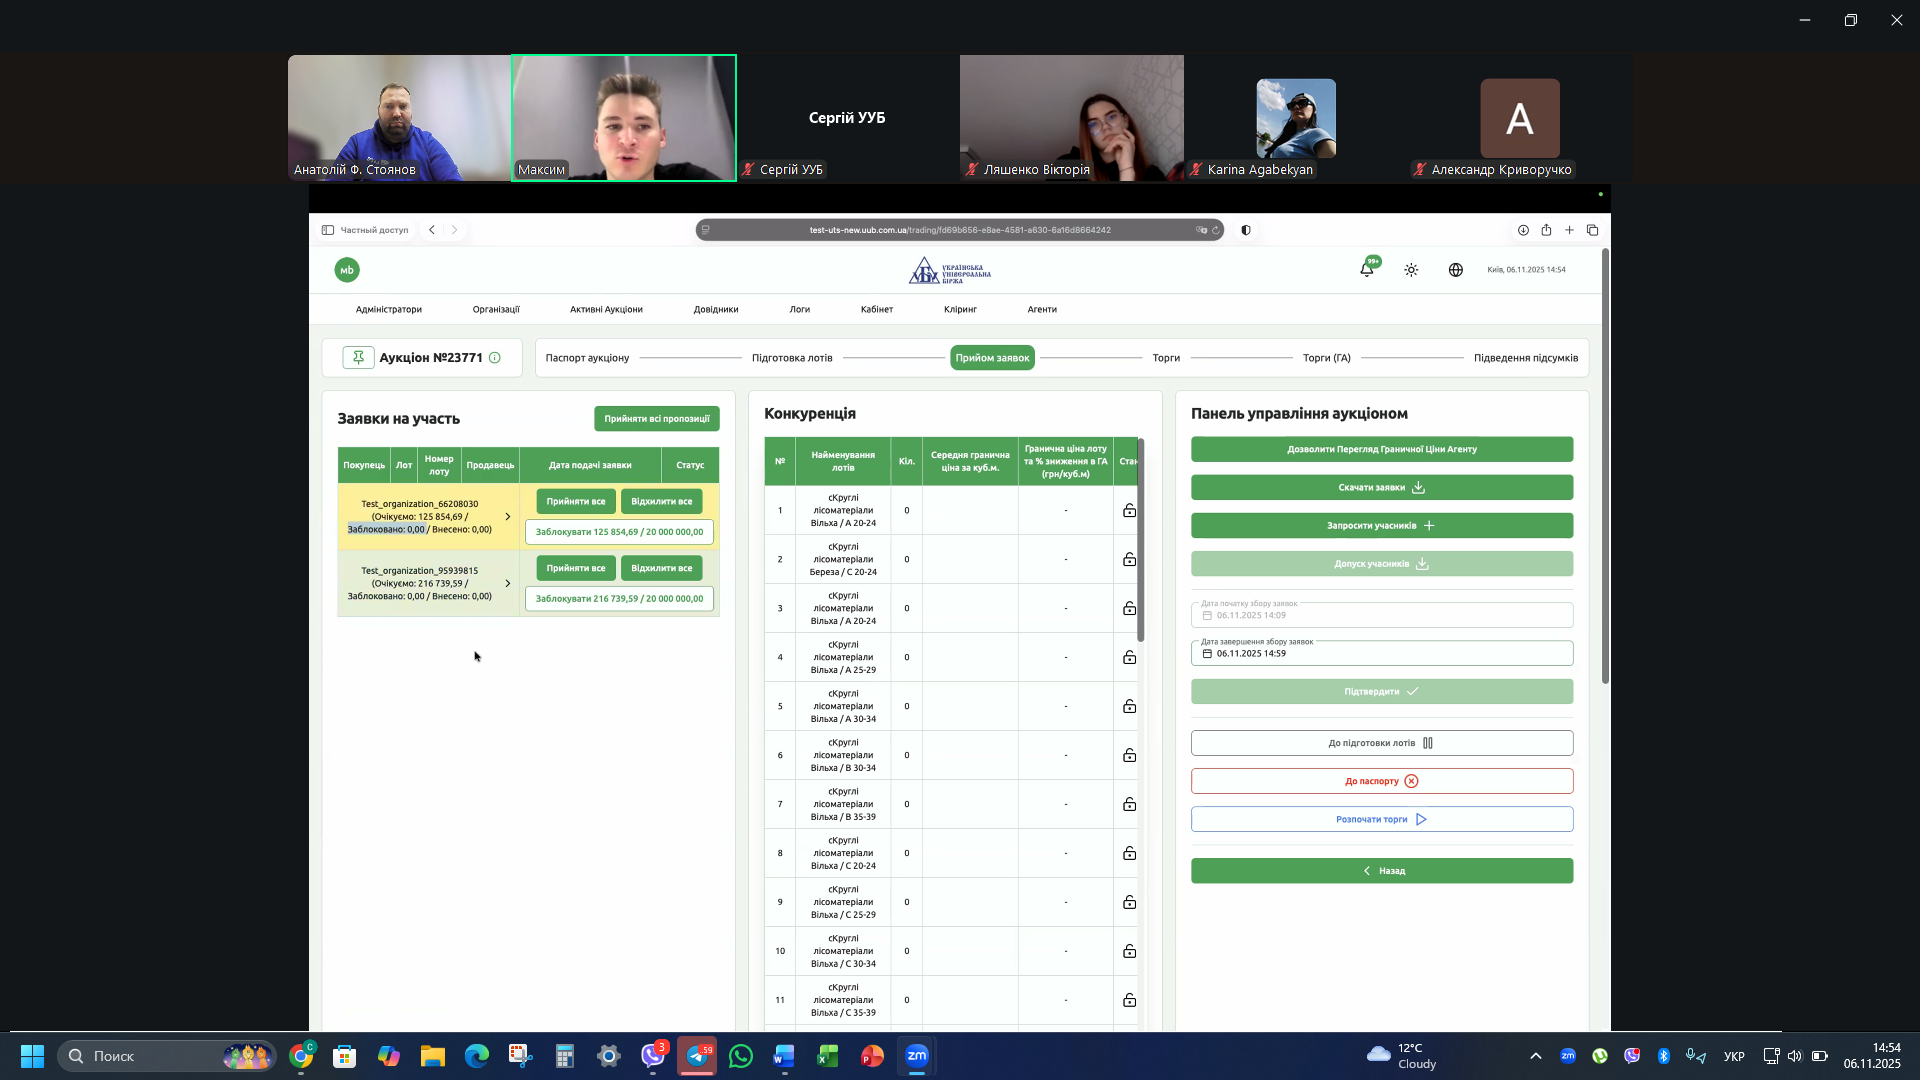The image size is (1920, 1080).
Task: Toggle lock icon for lot 1
Action: 1129,511
